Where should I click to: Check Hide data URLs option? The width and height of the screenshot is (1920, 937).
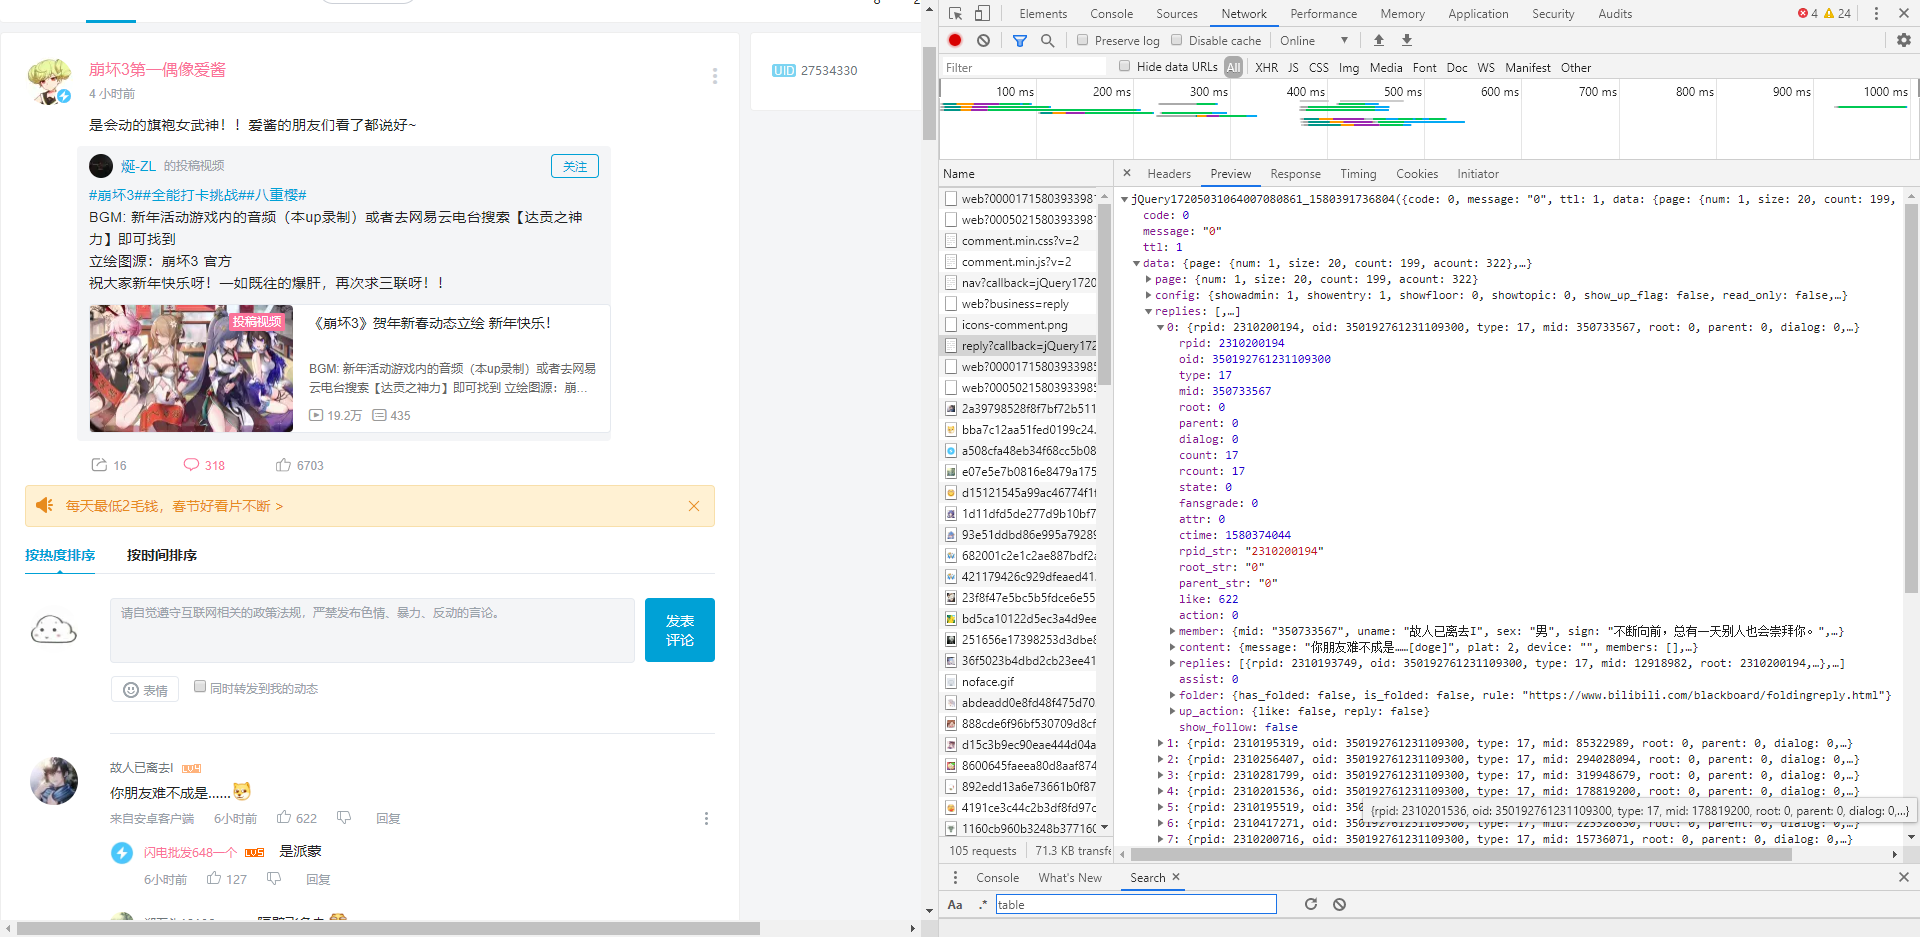tap(1125, 66)
